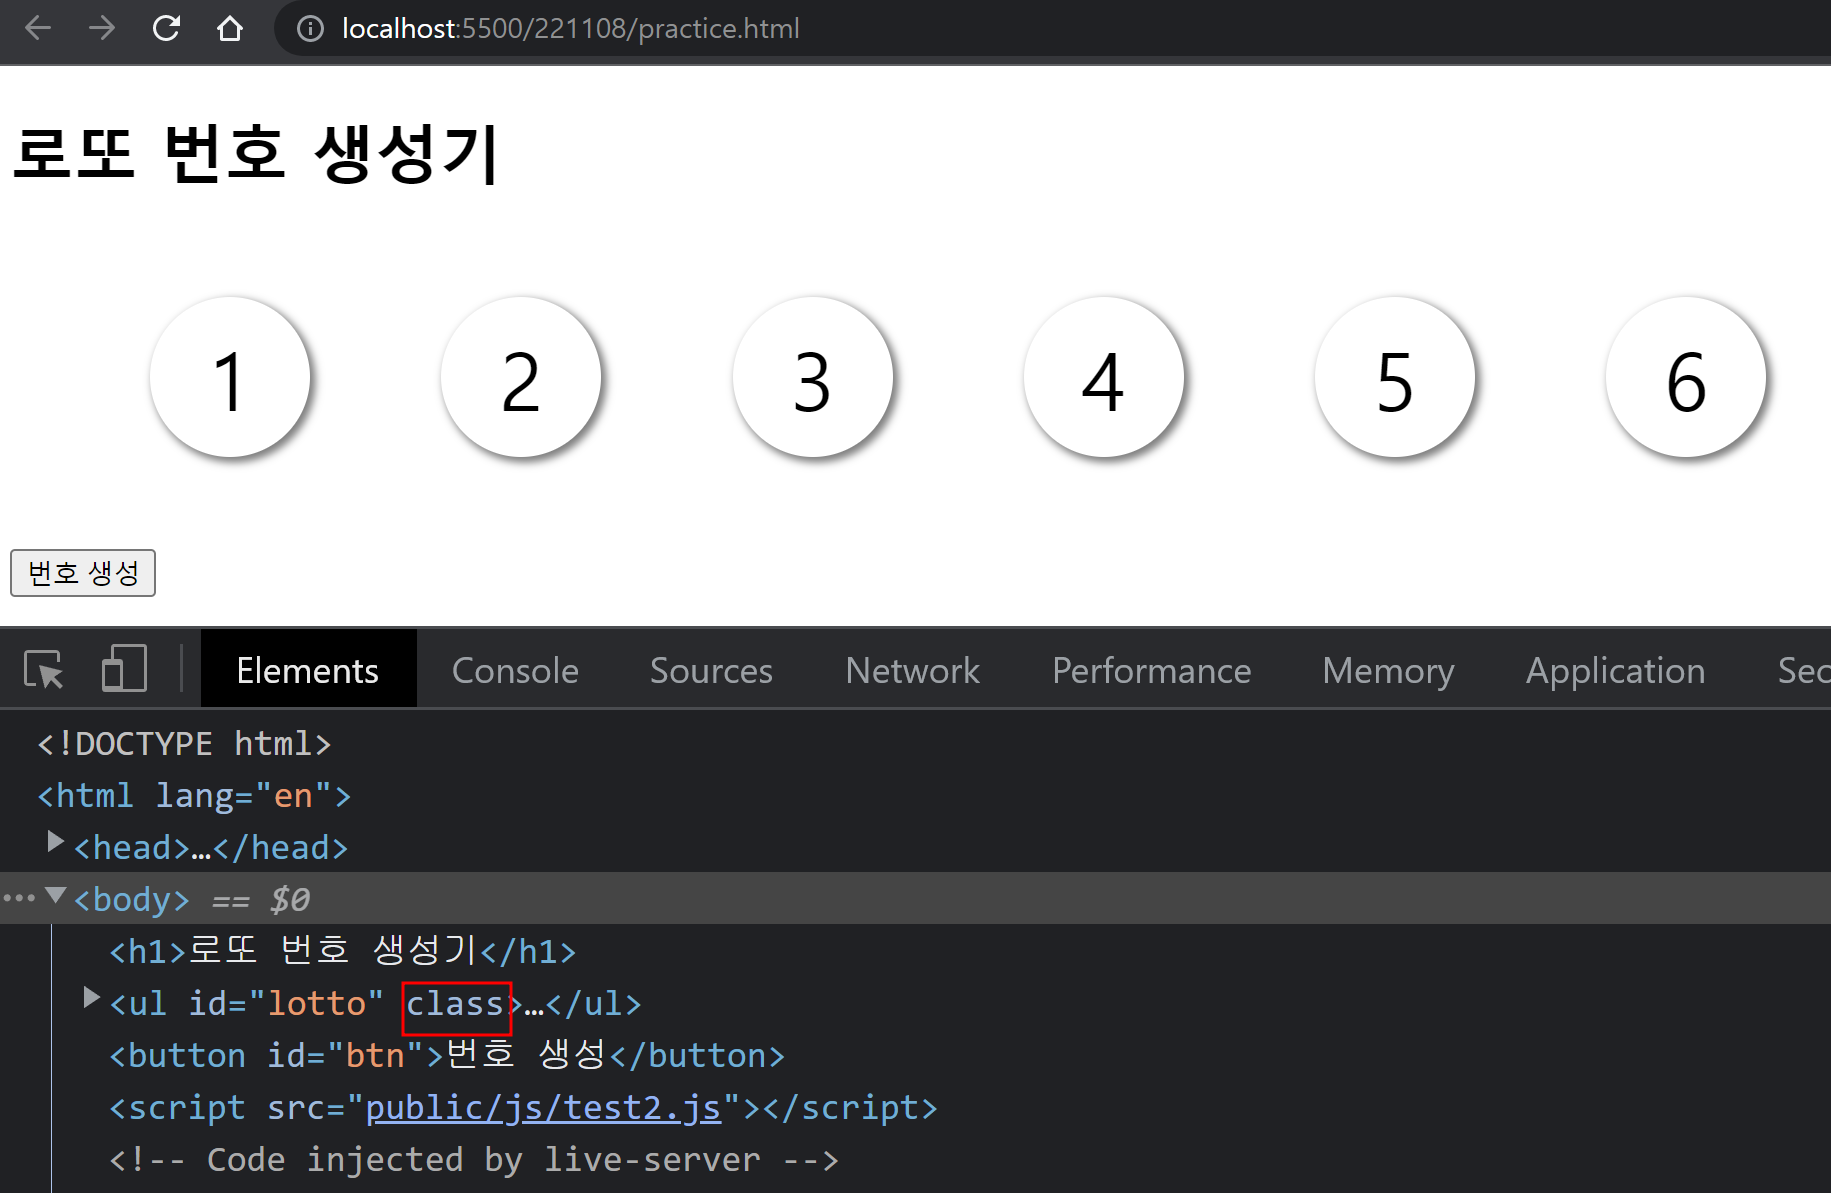Open the Performance tab
Screen dimensions: 1831x1193
[1151, 669]
